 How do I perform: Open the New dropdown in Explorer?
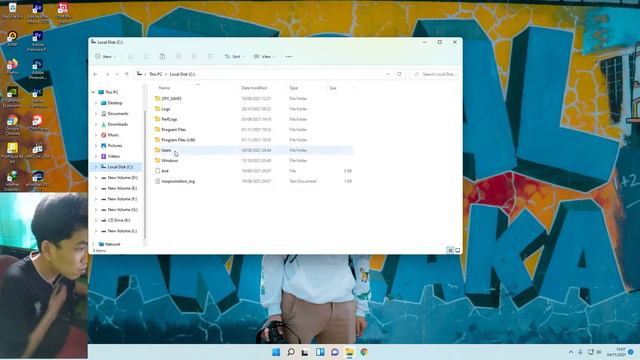point(105,56)
